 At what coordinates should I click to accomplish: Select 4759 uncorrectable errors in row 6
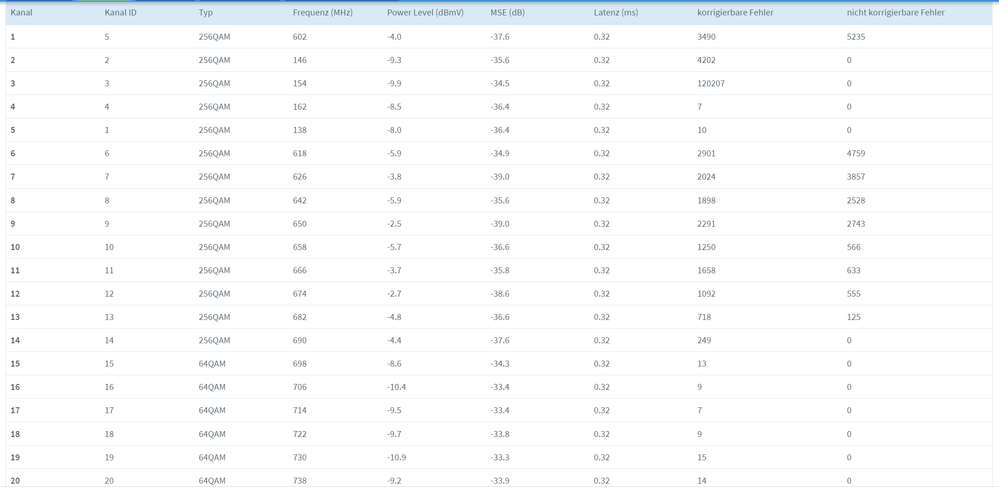coord(856,153)
